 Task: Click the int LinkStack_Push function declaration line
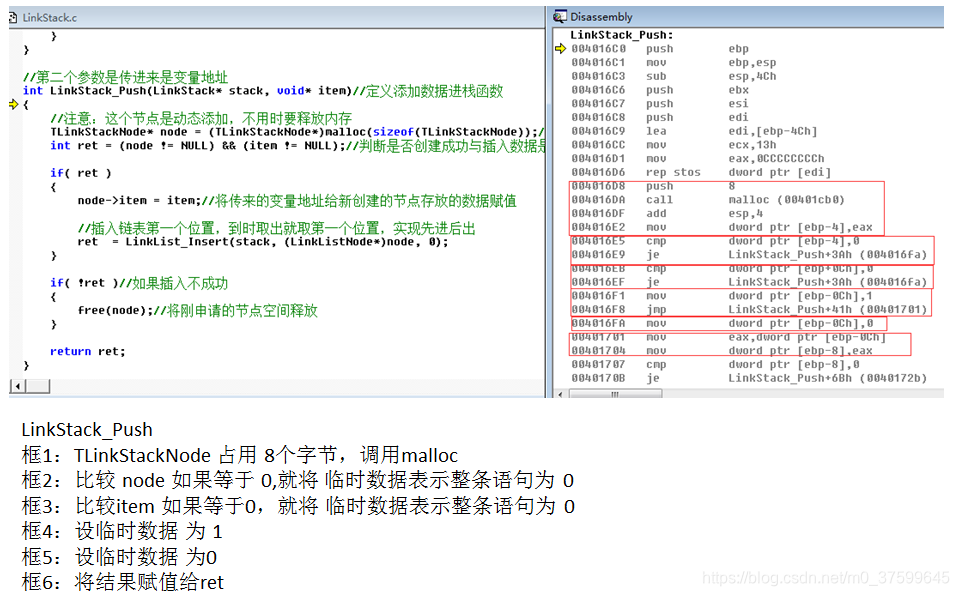coord(263,91)
